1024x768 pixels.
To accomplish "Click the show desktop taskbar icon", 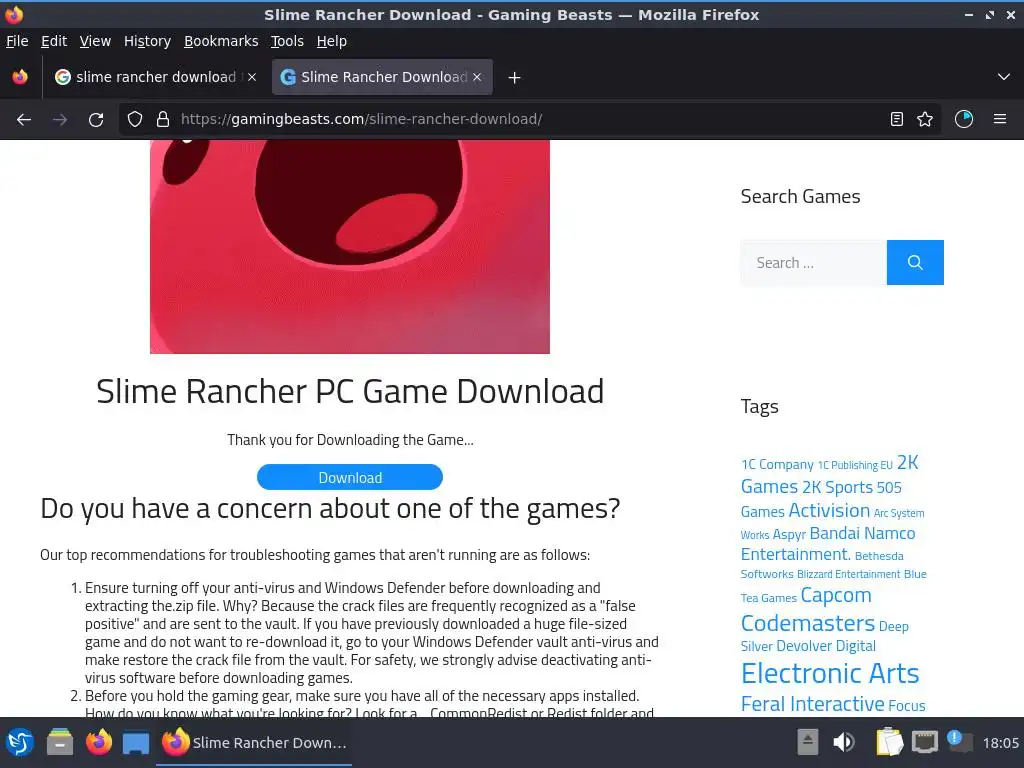I will pos(136,743).
